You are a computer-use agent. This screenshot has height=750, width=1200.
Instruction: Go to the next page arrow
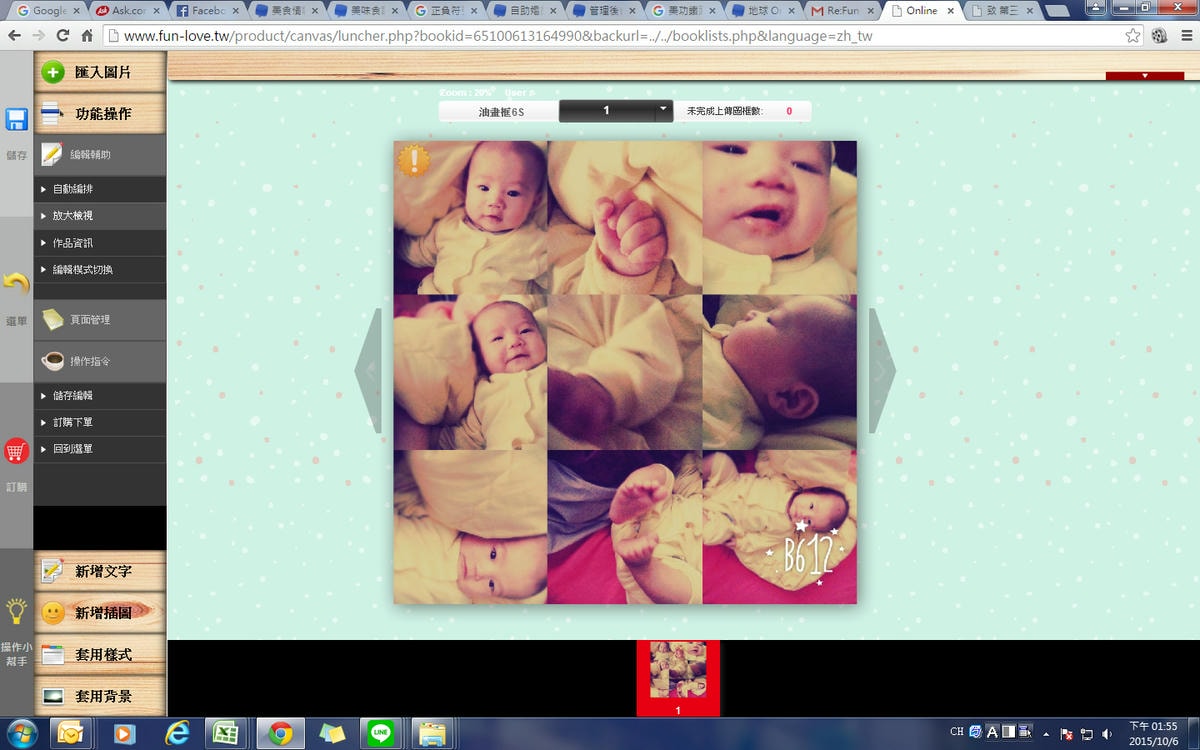(882, 370)
